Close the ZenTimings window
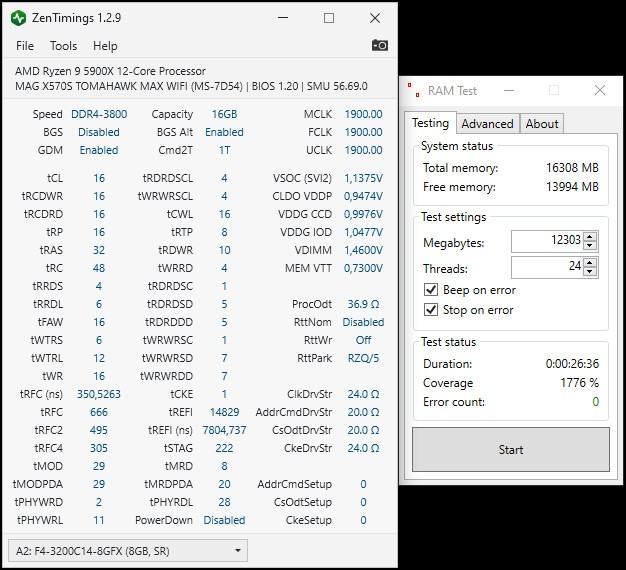The height and width of the screenshot is (570, 626). click(x=375, y=18)
